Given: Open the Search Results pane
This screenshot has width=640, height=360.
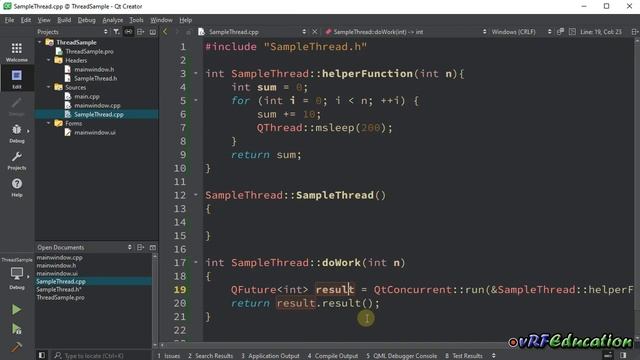Looking at the screenshot, I should tap(211, 356).
